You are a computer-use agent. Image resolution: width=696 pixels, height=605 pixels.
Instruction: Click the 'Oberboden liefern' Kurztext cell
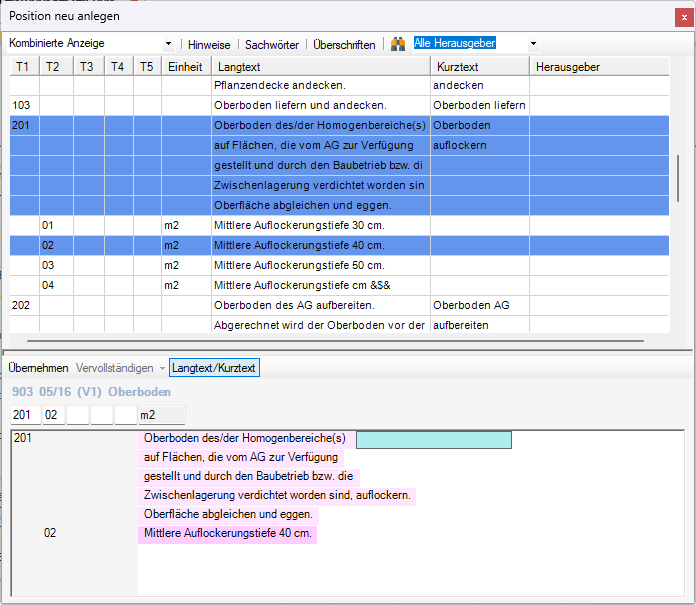click(x=480, y=105)
